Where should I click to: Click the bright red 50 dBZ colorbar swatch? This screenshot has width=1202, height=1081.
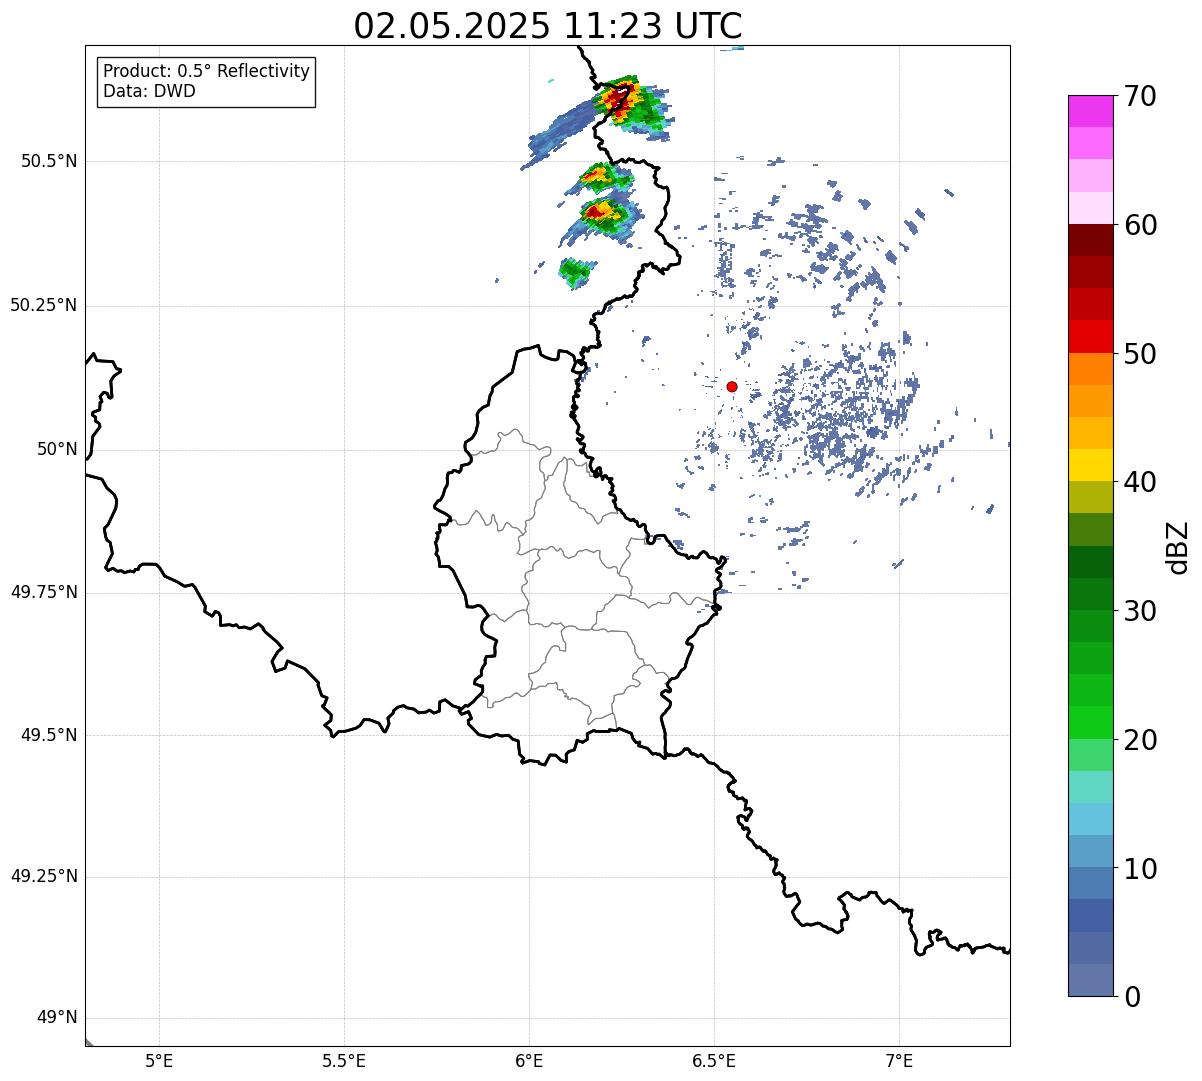1091,337
